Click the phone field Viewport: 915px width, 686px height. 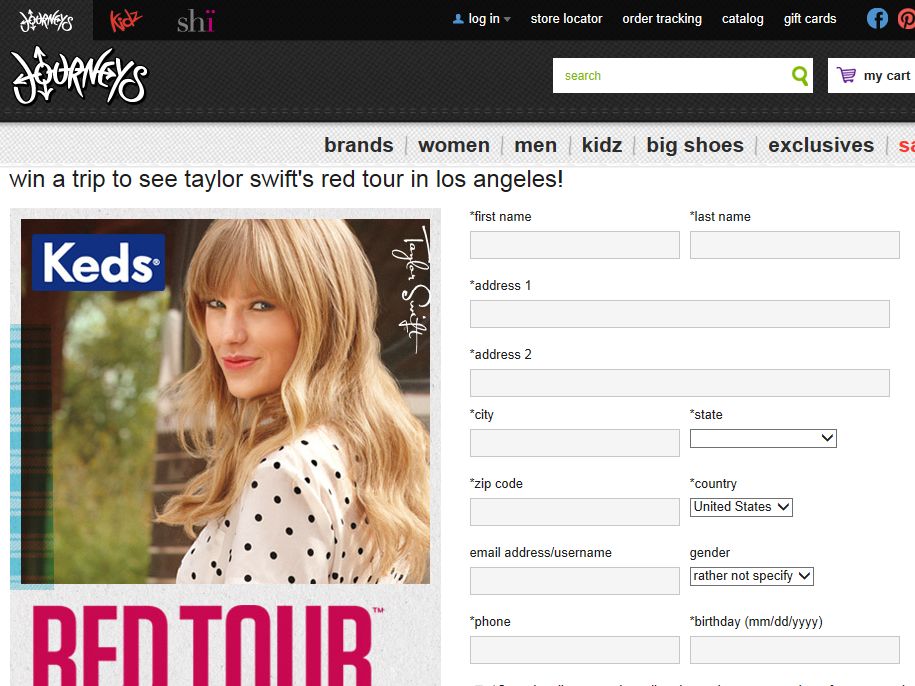[575, 650]
